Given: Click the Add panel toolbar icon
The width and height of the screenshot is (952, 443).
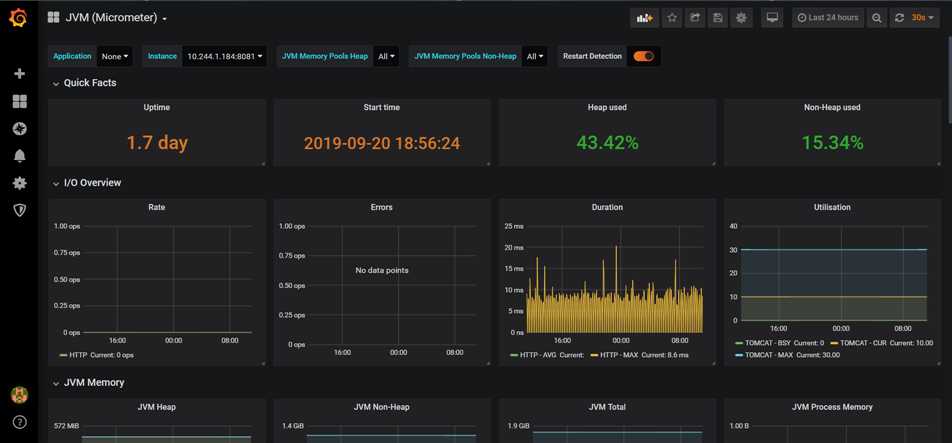Looking at the screenshot, I should click(x=644, y=18).
